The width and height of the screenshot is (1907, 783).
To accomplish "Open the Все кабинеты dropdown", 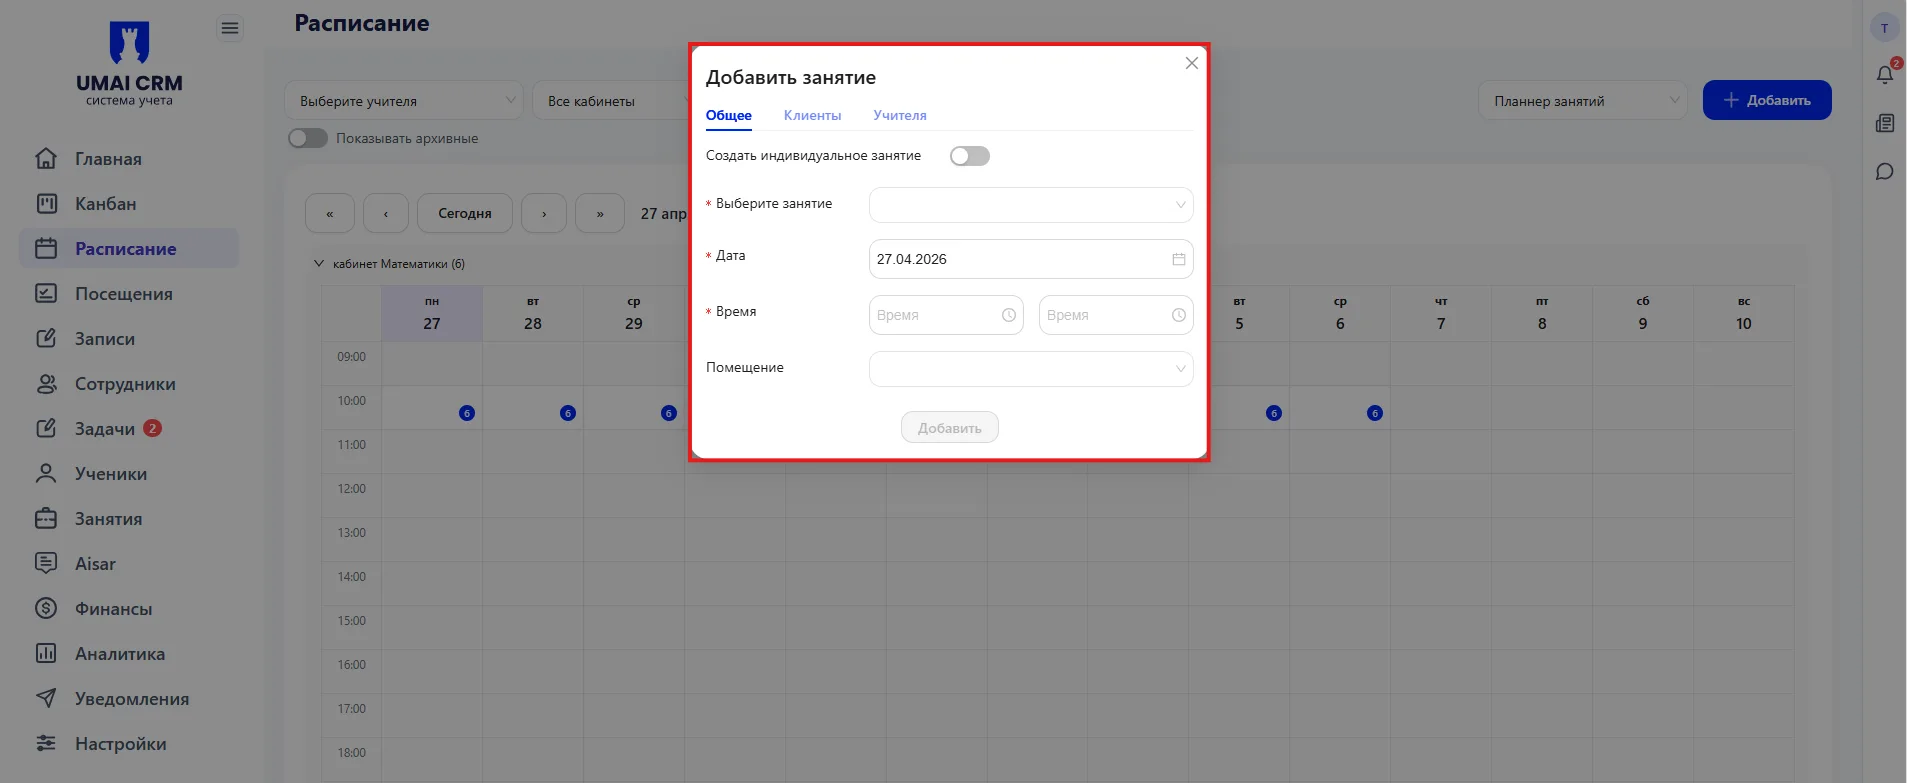I will pos(610,101).
